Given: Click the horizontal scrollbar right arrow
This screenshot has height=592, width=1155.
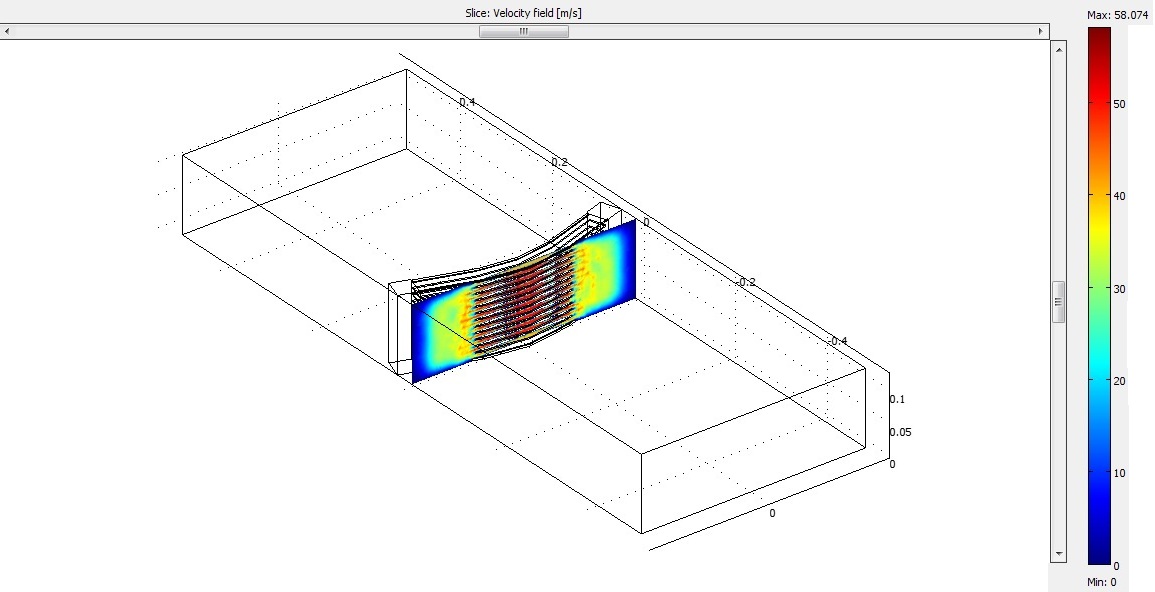Looking at the screenshot, I should click(1041, 32).
